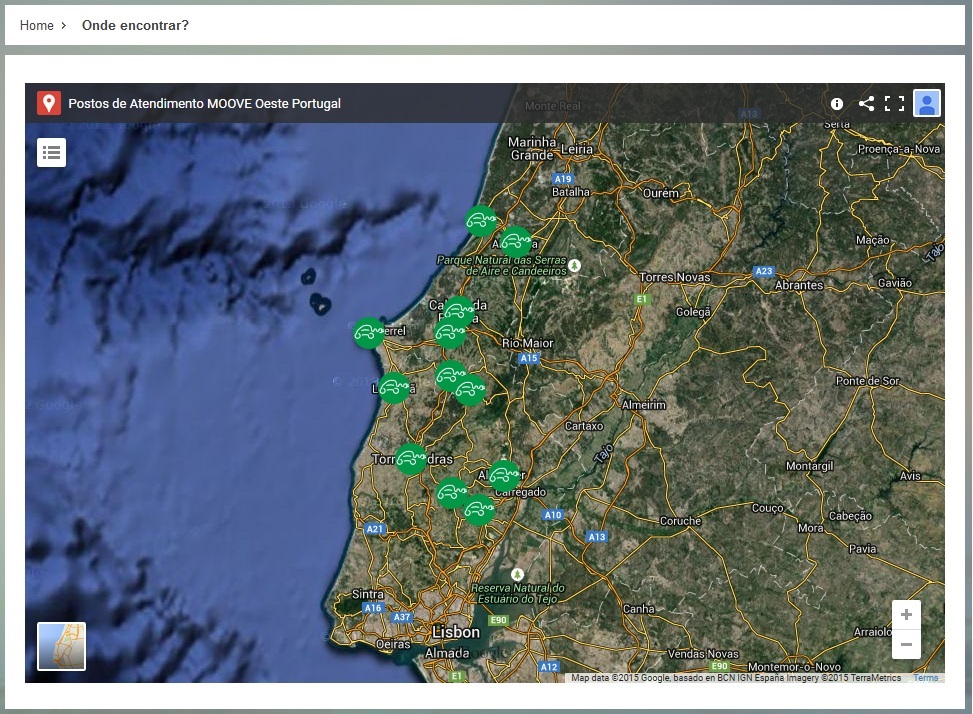The width and height of the screenshot is (973, 714).
Task: Open the map legend list button
Action: point(52,152)
